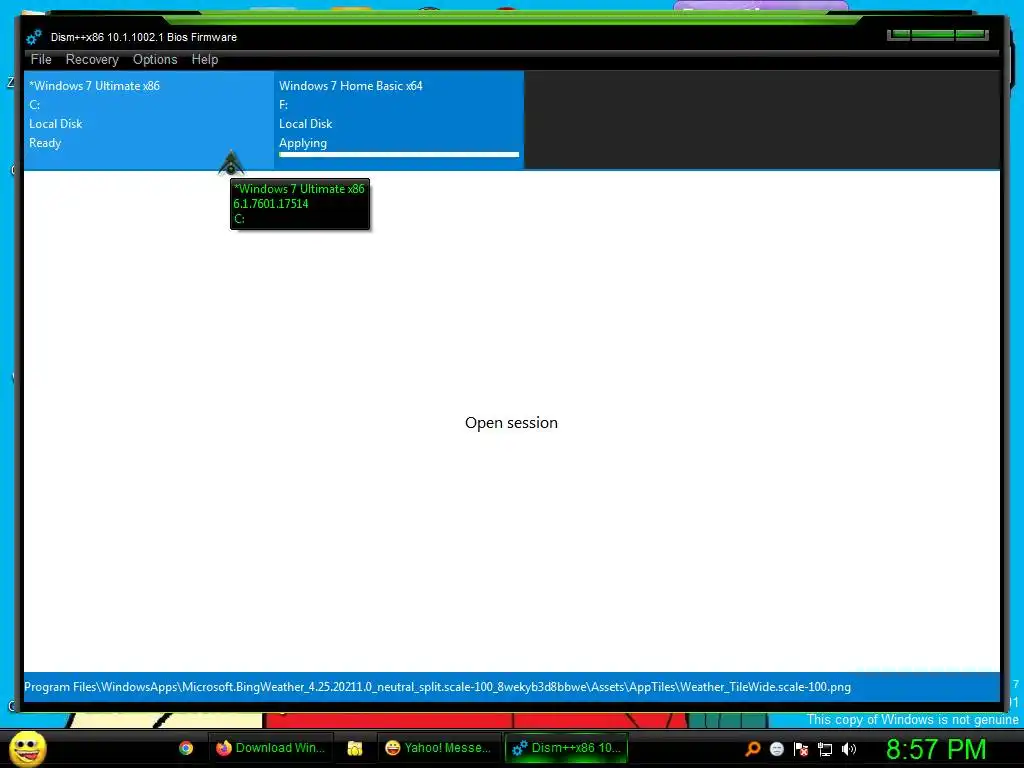Click 'Applying' status on F: tile

[x=303, y=143]
